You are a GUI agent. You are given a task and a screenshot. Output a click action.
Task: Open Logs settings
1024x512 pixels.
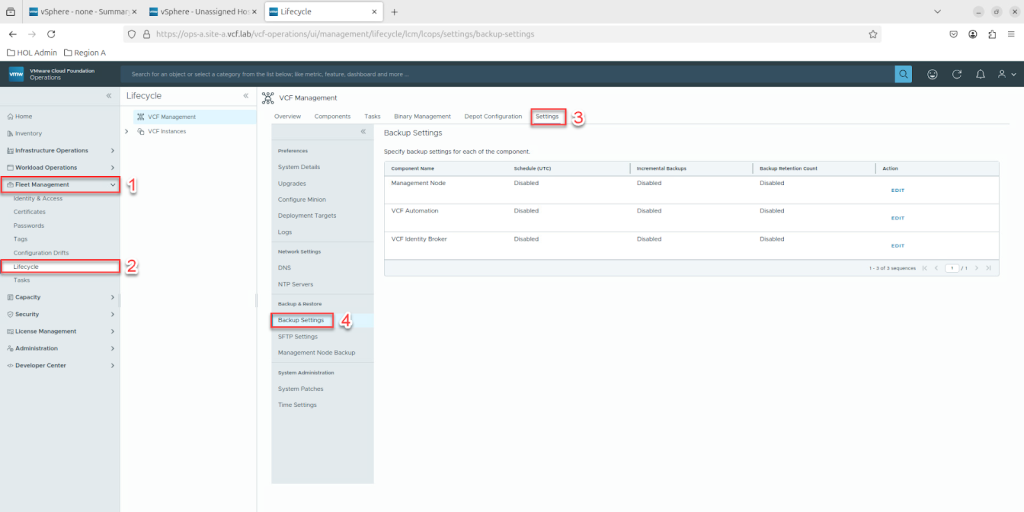tap(285, 232)
